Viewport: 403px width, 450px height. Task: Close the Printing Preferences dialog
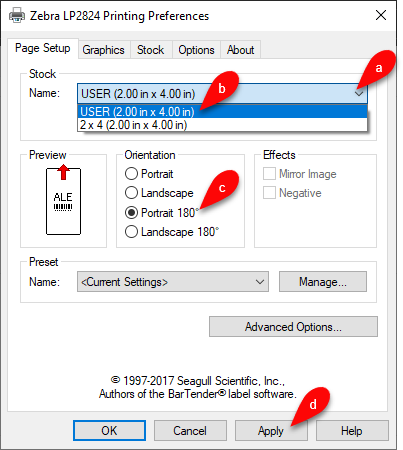[381, 15]
